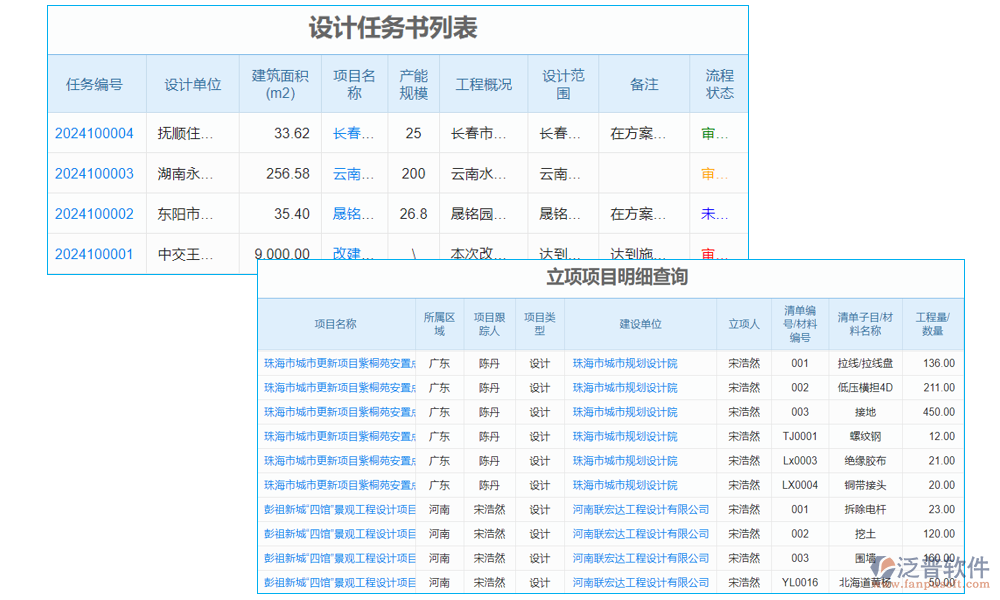Click the 泛普软件 watermark logo

[x=932, y=565]
